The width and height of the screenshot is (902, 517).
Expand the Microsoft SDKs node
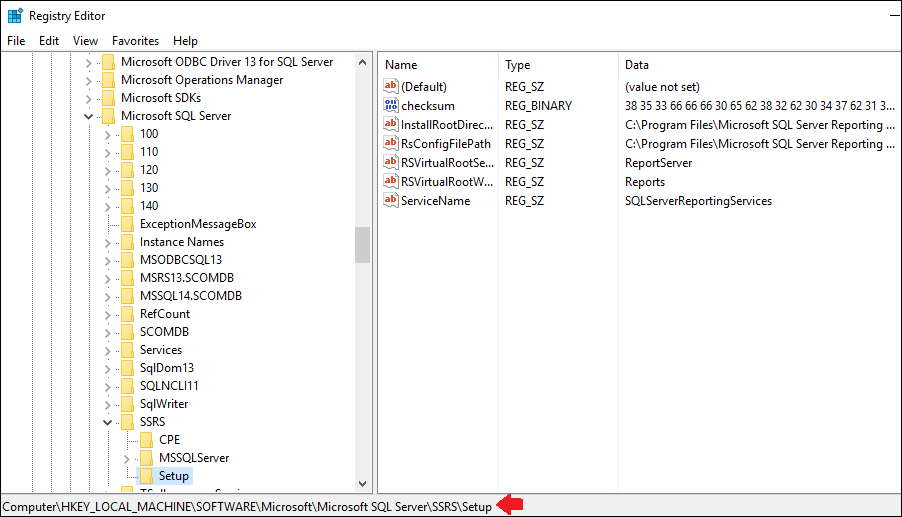[x=88, y=99]
